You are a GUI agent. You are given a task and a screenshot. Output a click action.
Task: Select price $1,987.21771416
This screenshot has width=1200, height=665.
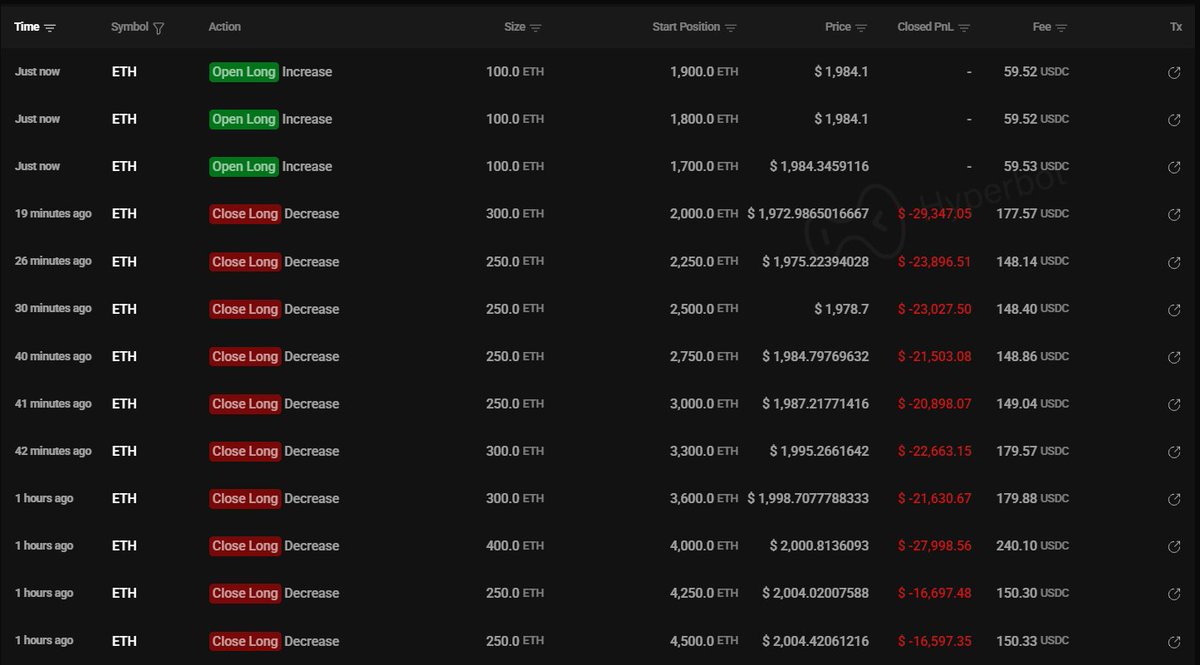[815, 404]
